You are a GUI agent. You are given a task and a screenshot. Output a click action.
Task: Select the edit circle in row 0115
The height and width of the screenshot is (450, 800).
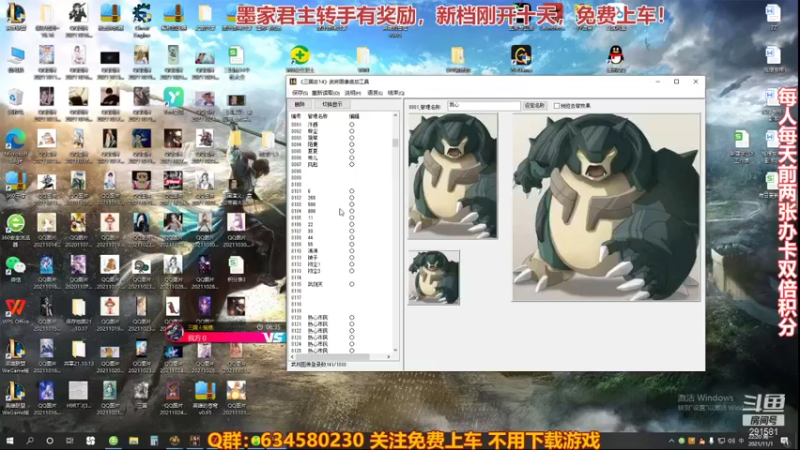352,284
